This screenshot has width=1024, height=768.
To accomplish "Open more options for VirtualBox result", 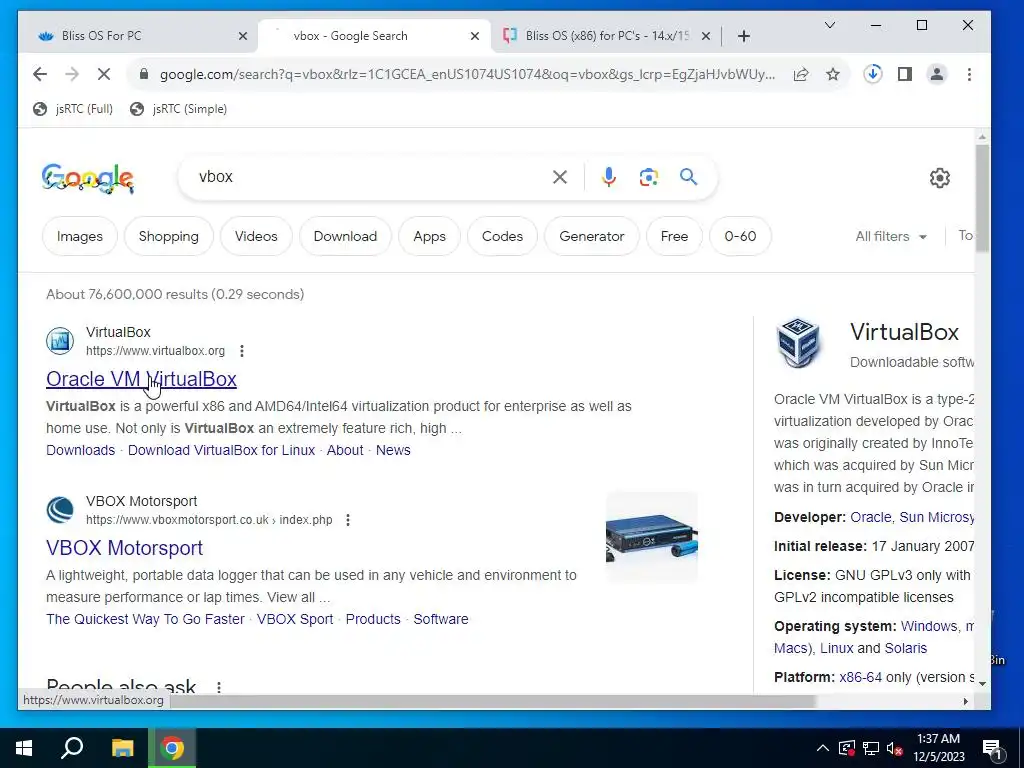I will coord(242,351).
